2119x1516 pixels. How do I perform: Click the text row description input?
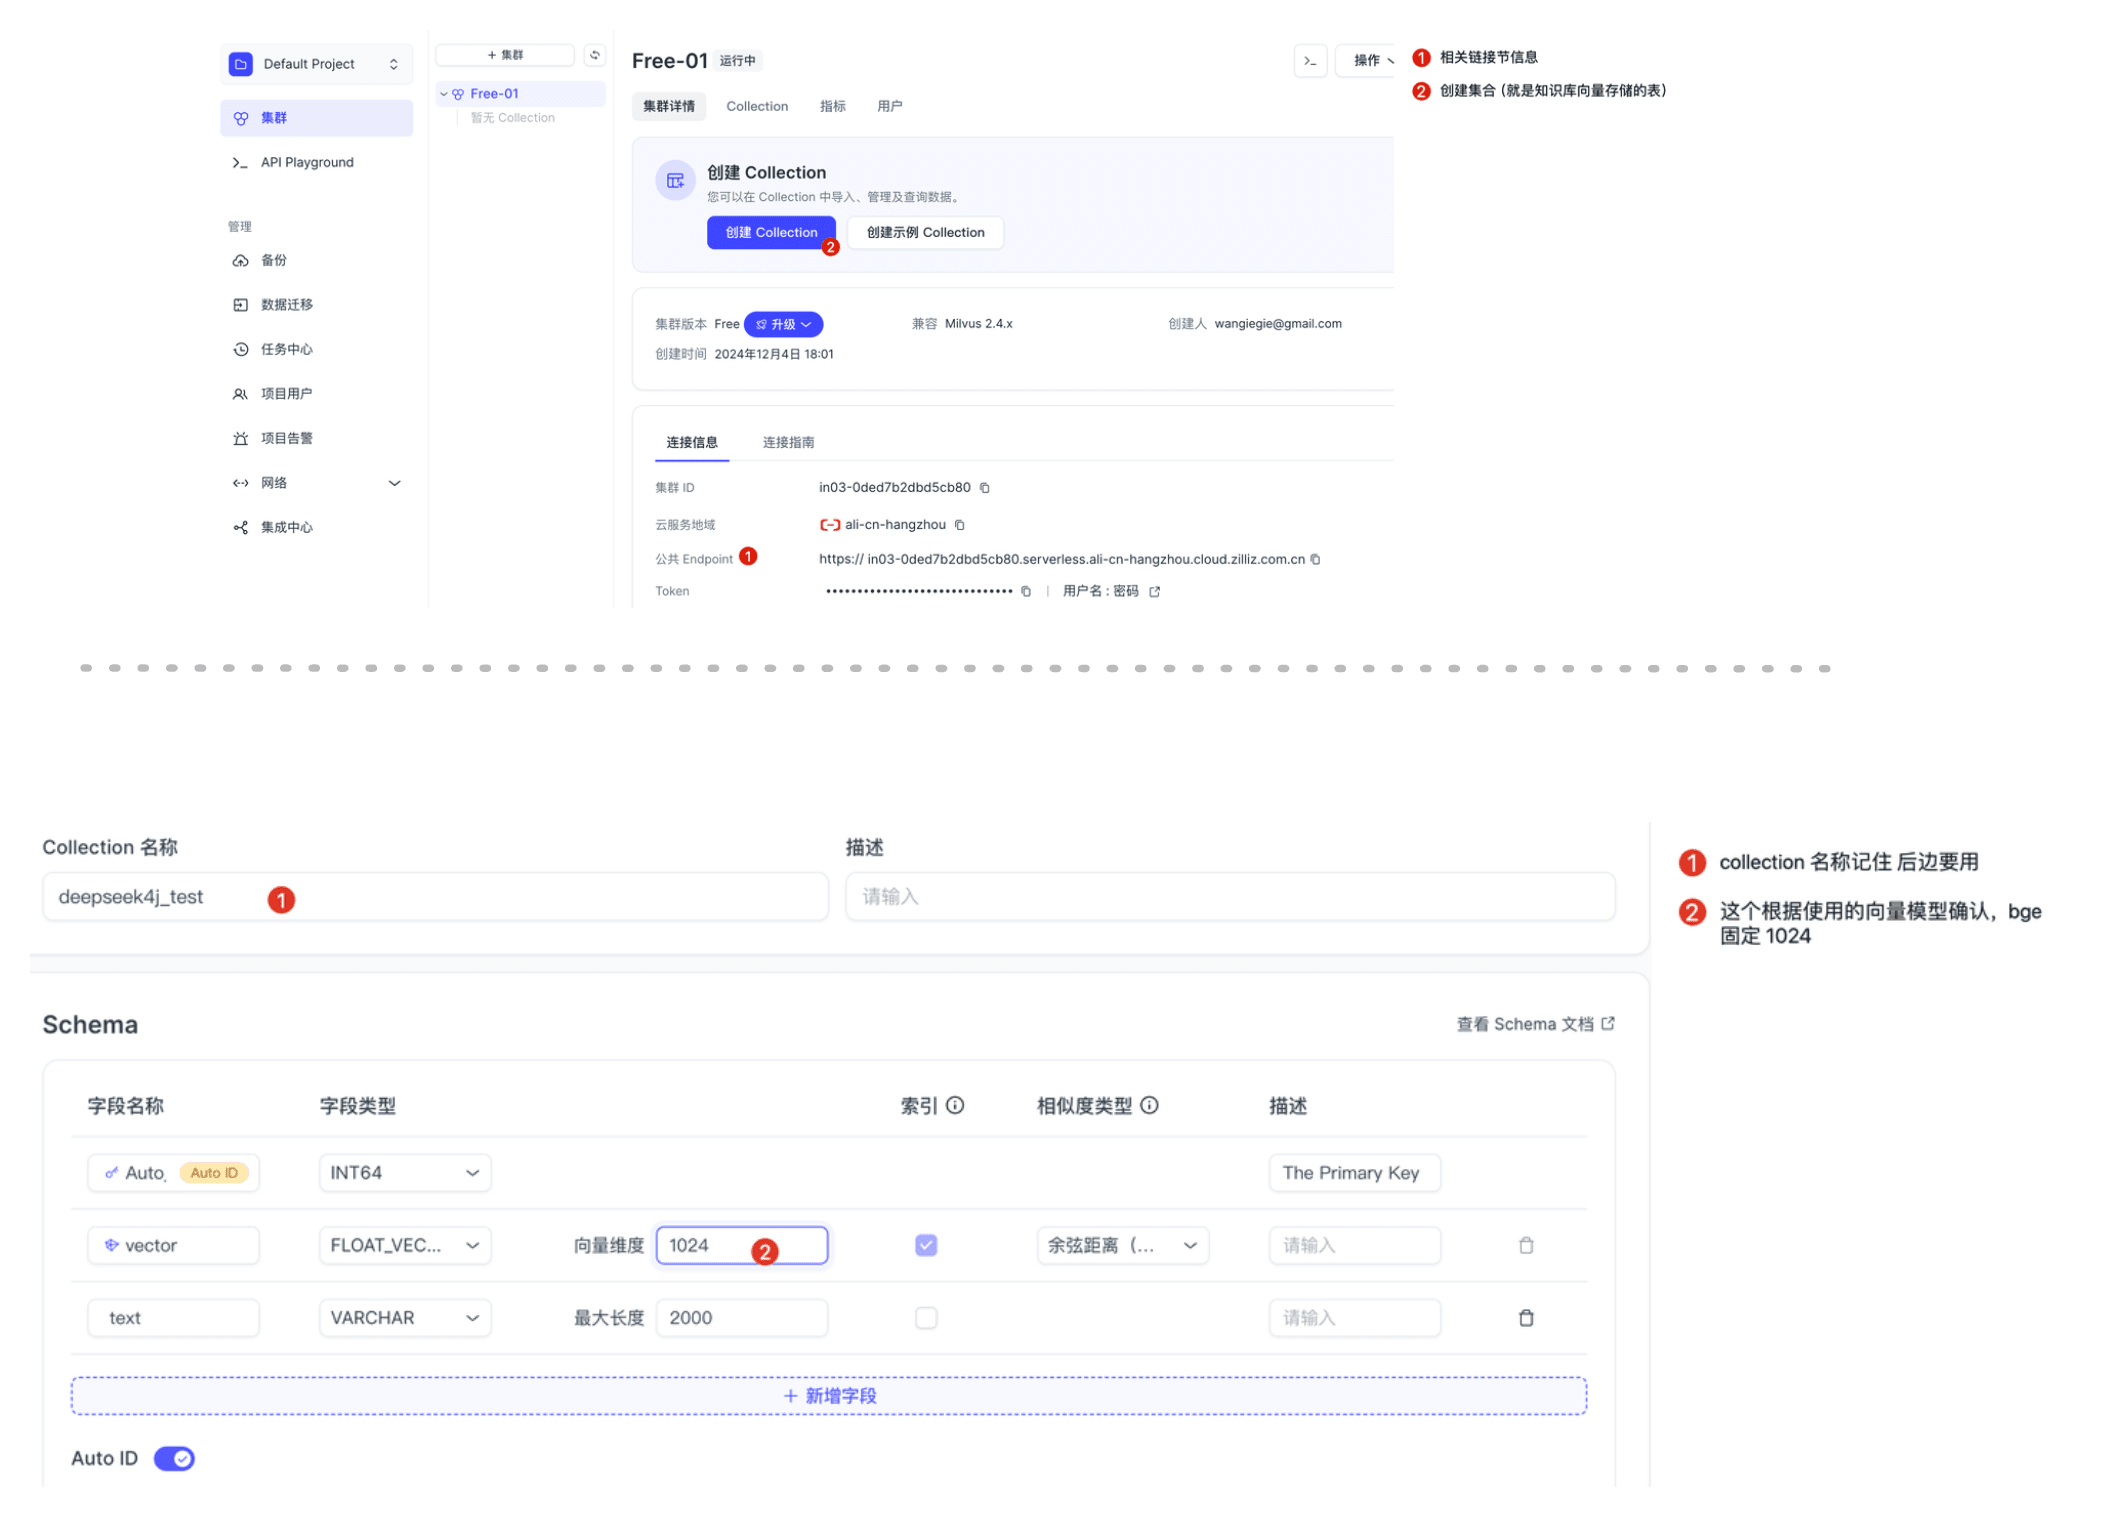[1355, 1318]
